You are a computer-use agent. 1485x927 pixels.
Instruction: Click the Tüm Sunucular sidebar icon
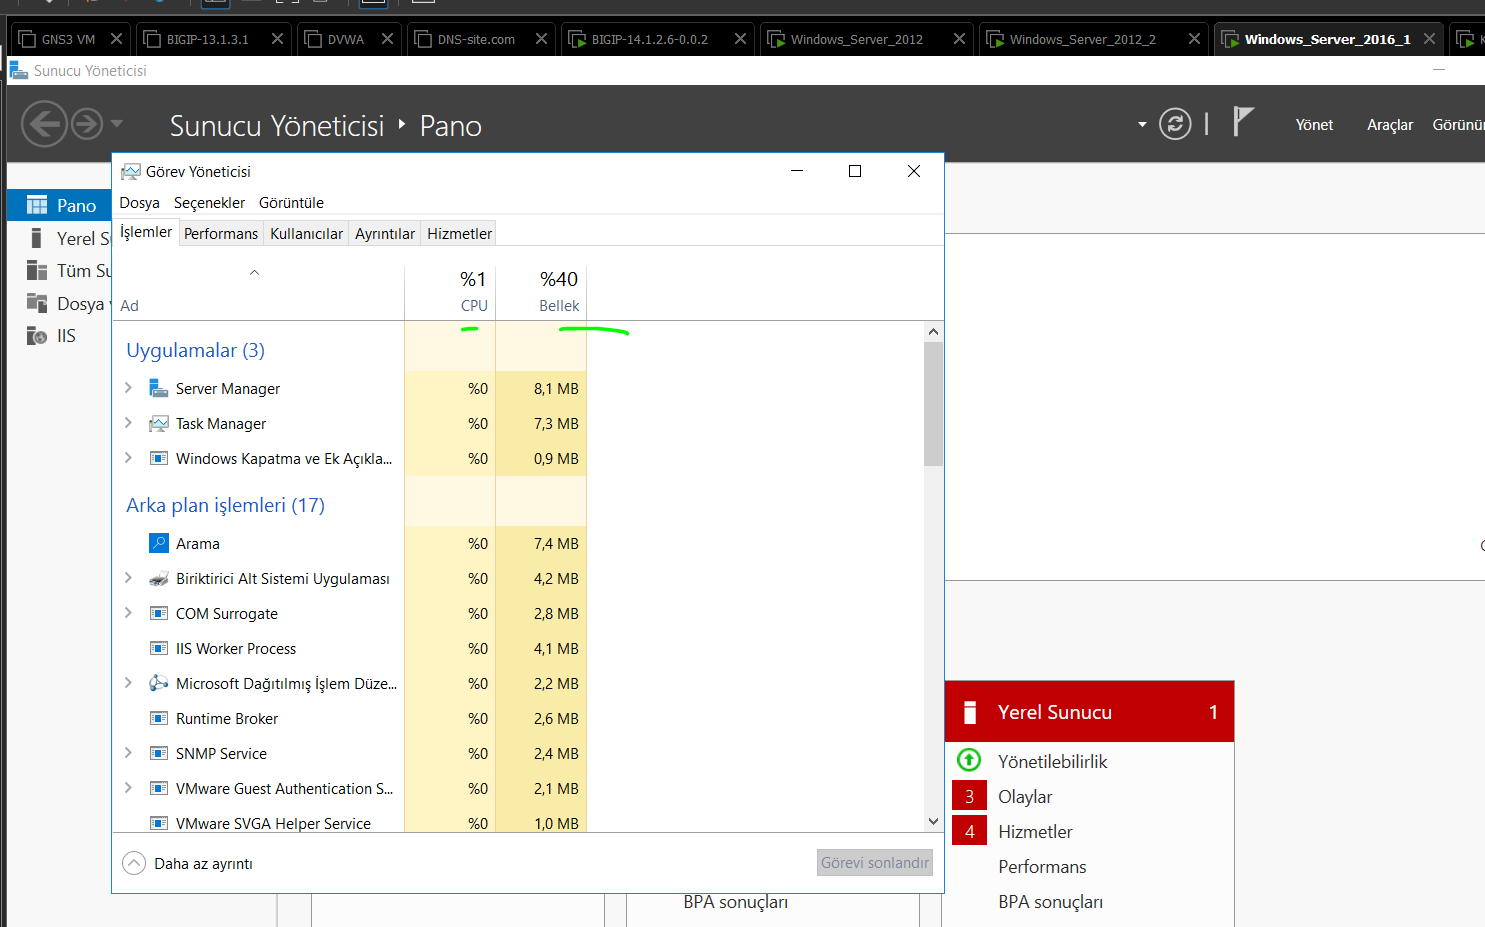(37, 270)
